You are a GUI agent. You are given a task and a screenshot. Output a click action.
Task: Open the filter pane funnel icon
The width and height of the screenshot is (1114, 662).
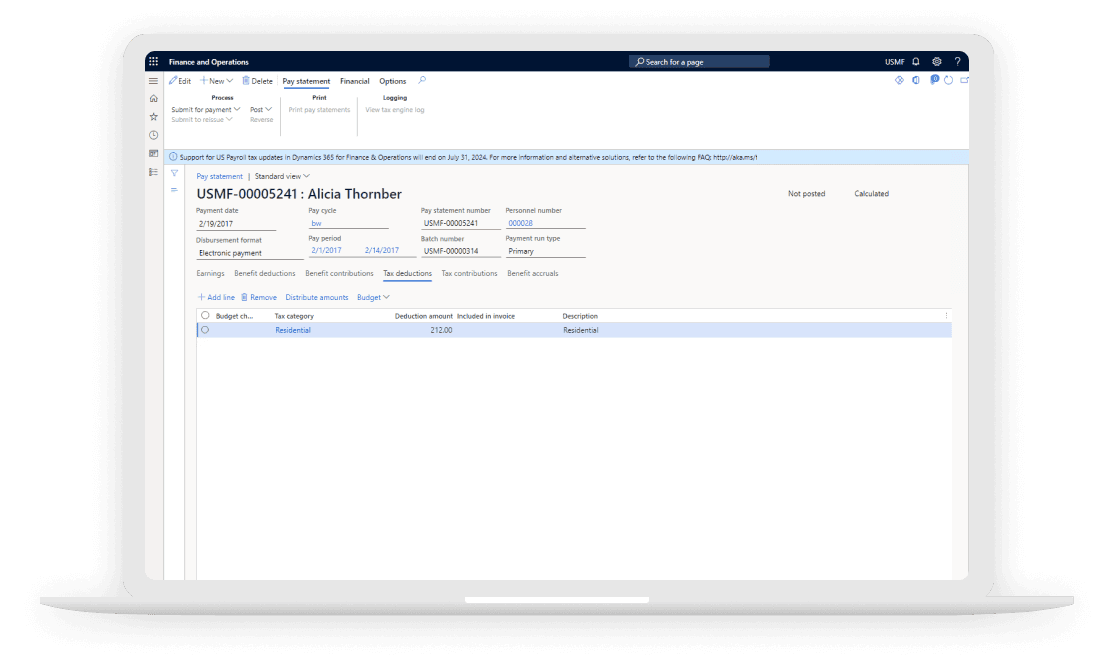(174, 173)
